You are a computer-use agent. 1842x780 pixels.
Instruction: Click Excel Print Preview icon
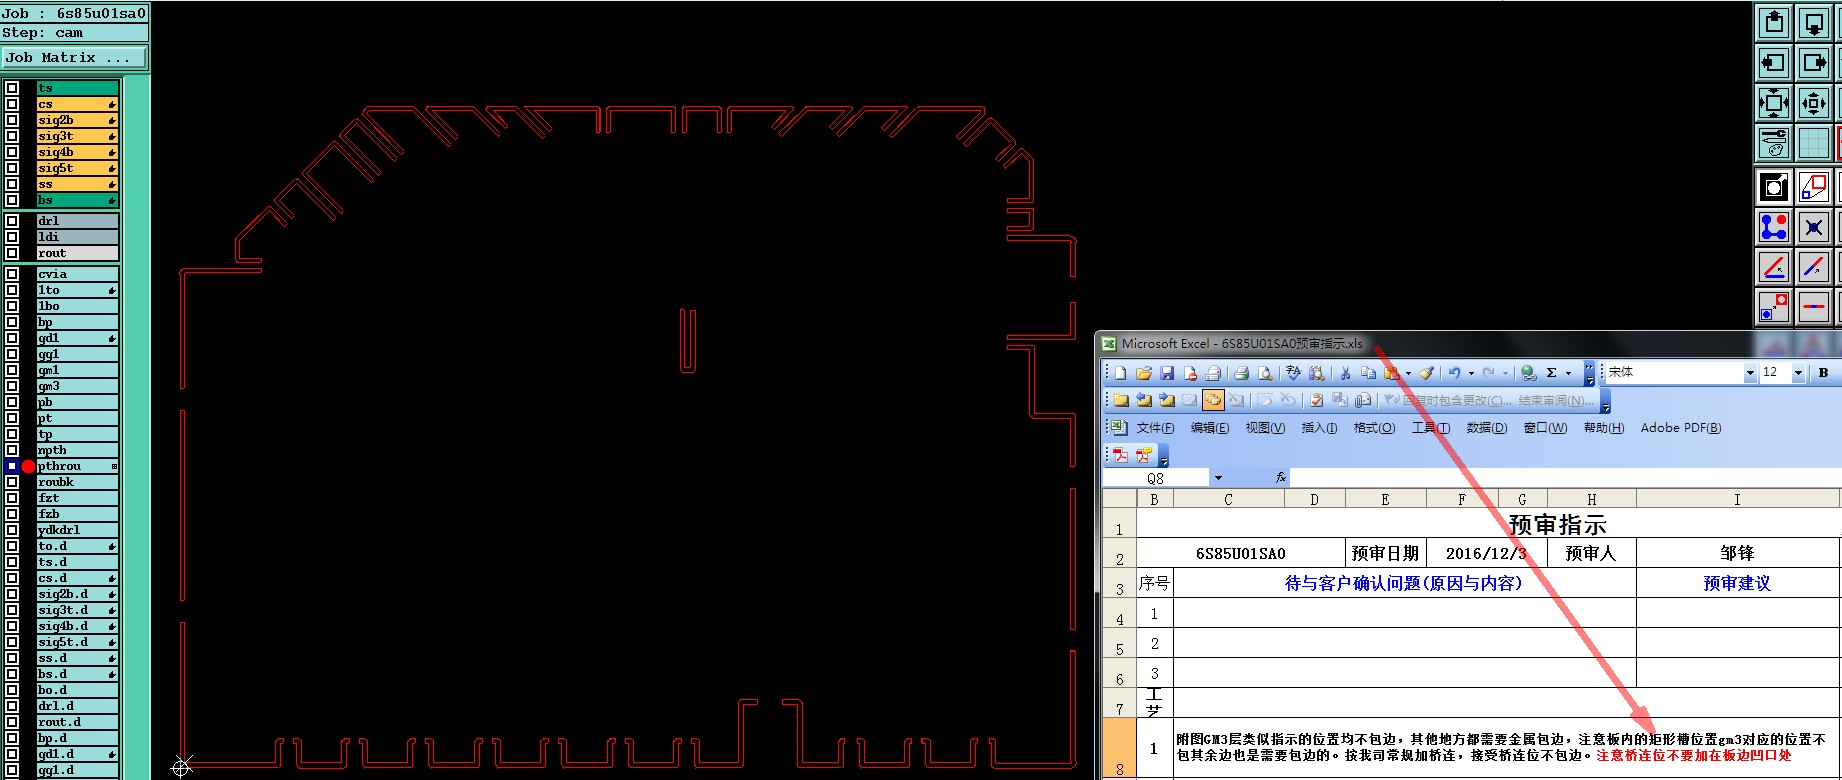[x=1265, y=373]
